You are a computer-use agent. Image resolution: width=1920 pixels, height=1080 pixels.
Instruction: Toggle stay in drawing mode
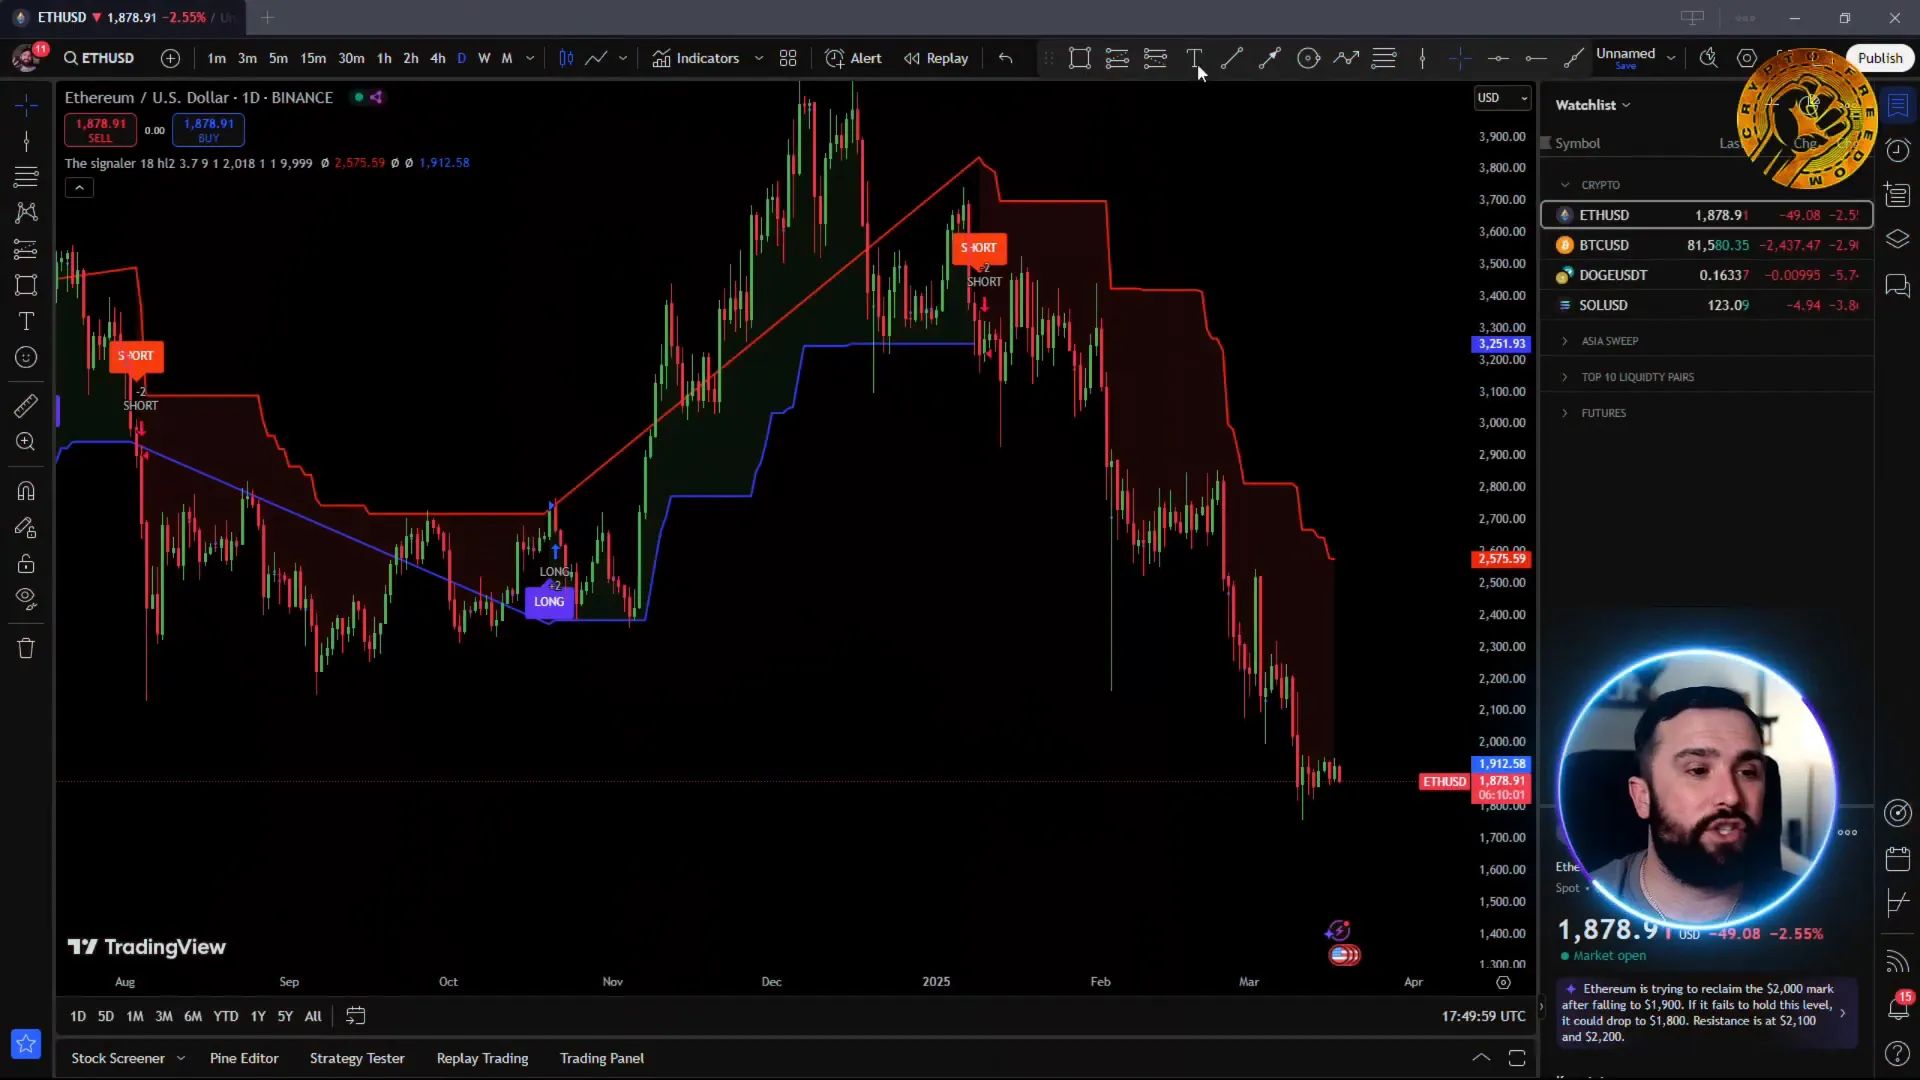(x=26, y=527)
